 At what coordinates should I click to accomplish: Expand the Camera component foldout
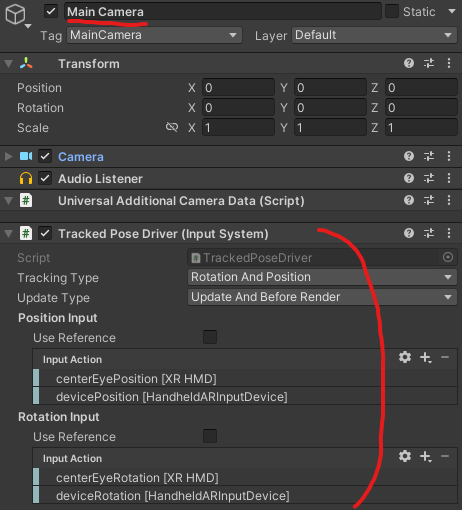(8, 156)
